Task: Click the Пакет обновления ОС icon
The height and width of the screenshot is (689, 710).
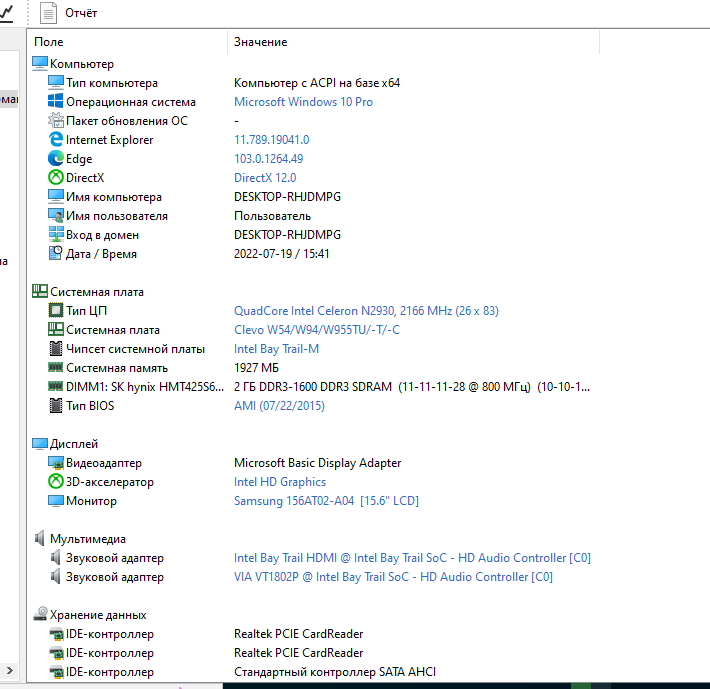Action: pos(56,120)
